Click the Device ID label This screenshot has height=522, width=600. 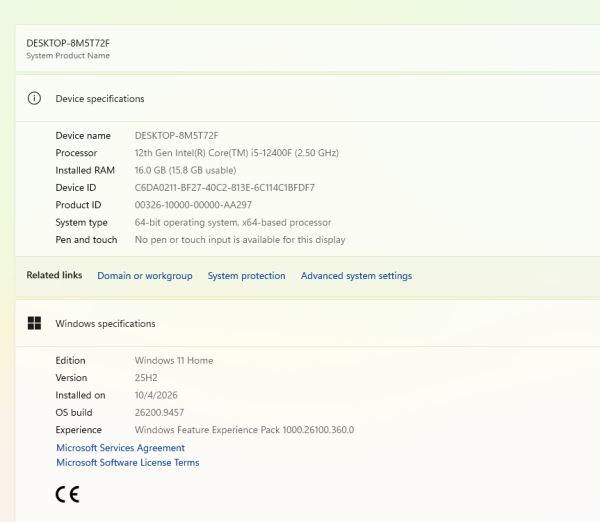pyautogui.click(x=76, y=188)
